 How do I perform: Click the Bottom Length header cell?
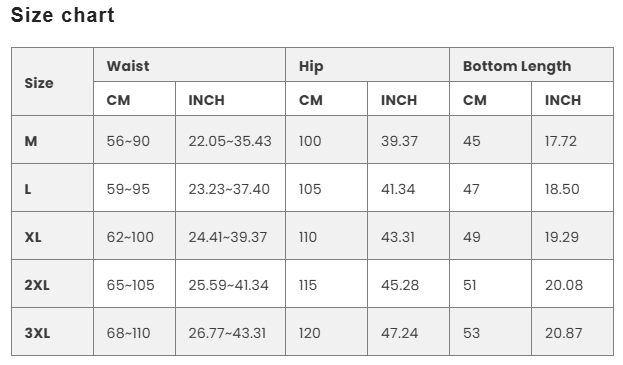[531, 65]
